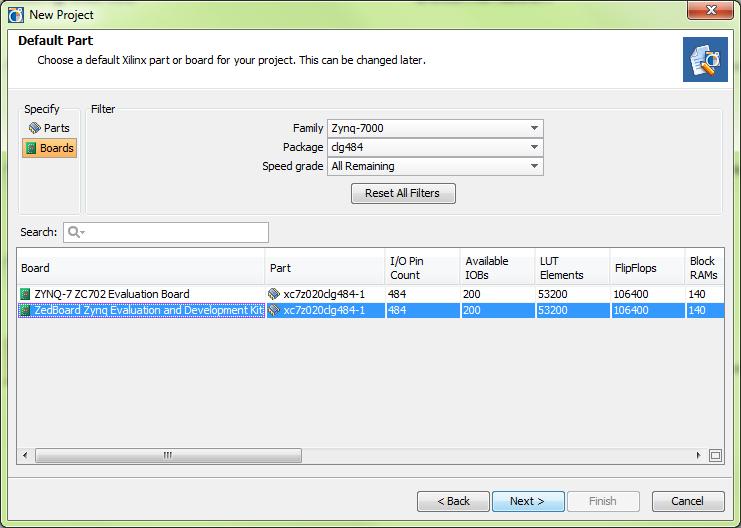Close the New Project dialog
Image resolution: width=741 pixels, height=528 pixels.
[710, 10]
